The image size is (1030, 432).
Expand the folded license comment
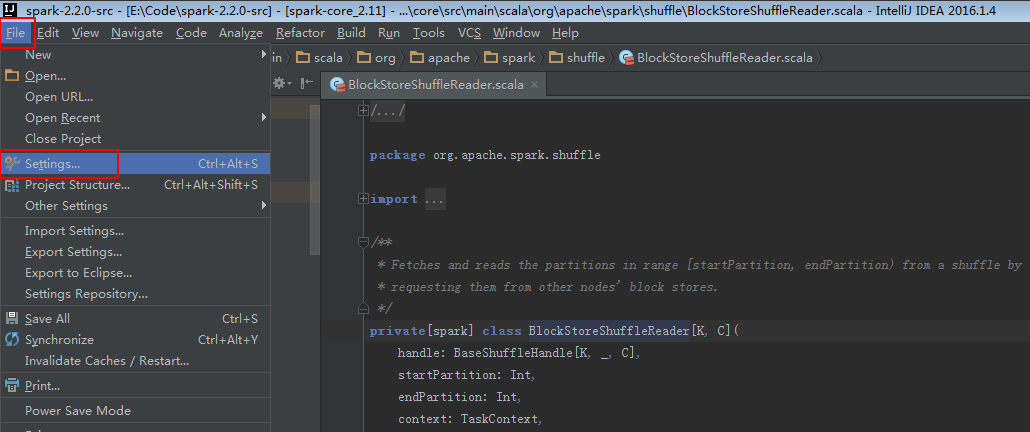click(363, 112)
